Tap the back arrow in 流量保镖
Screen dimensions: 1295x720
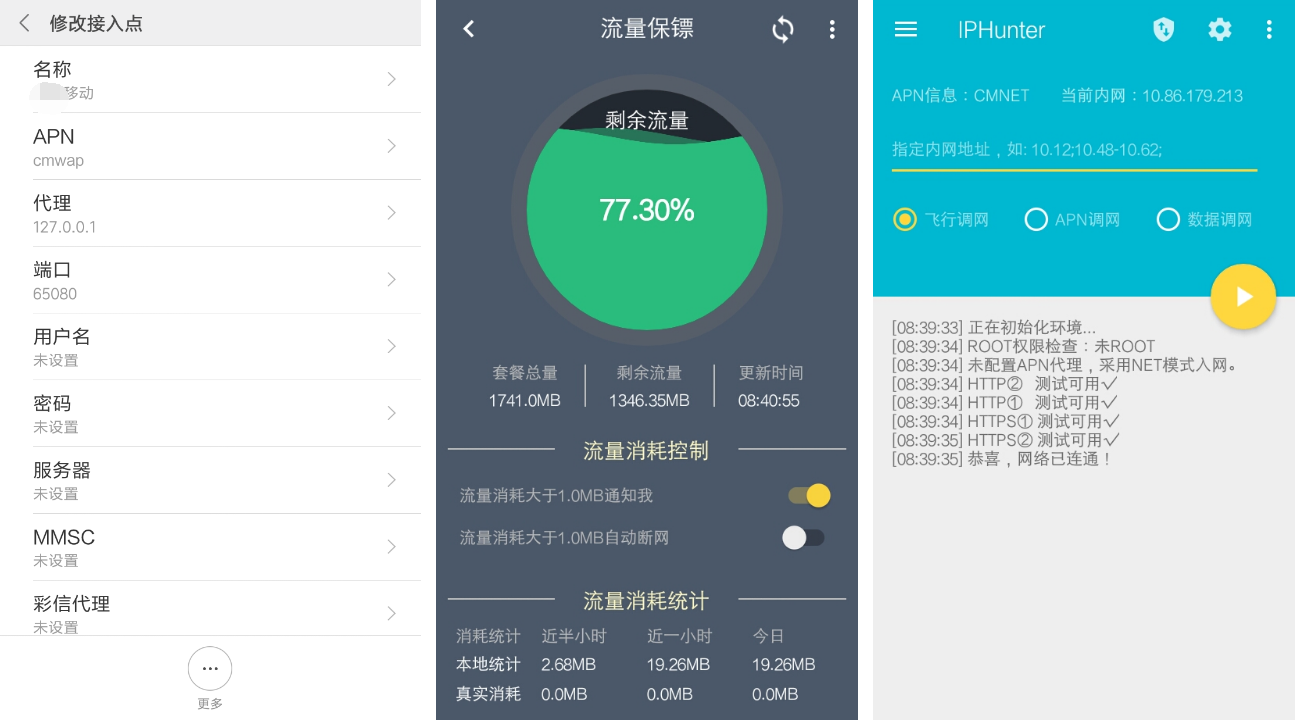coord(469,29)
